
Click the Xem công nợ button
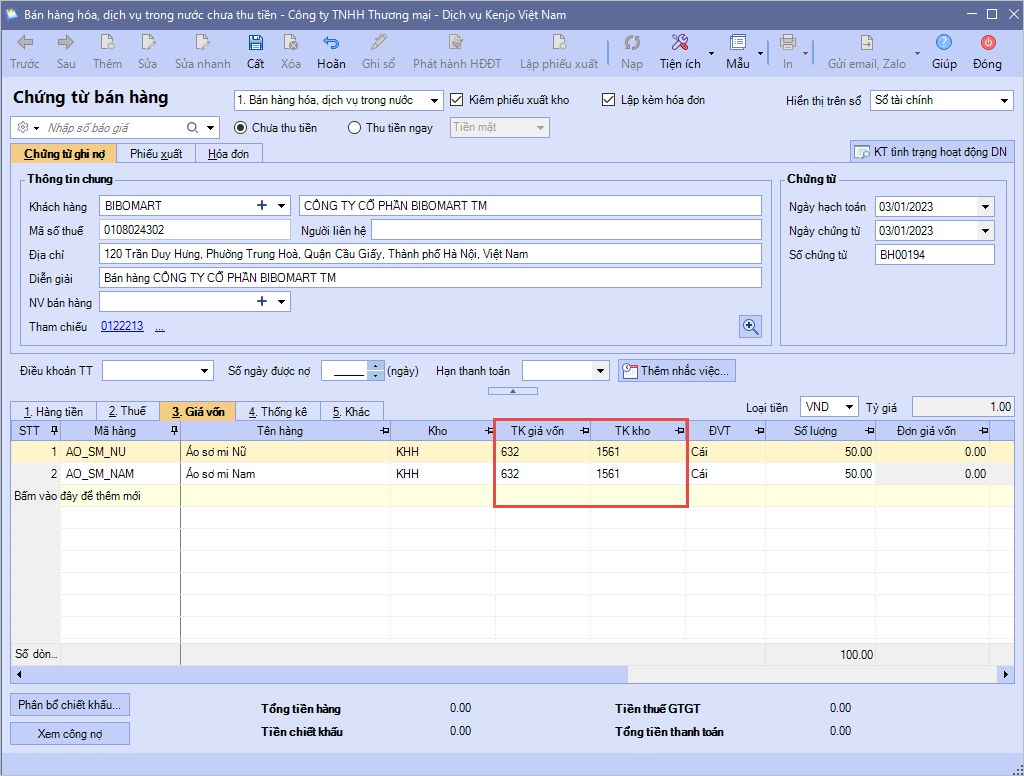point(70,733)
